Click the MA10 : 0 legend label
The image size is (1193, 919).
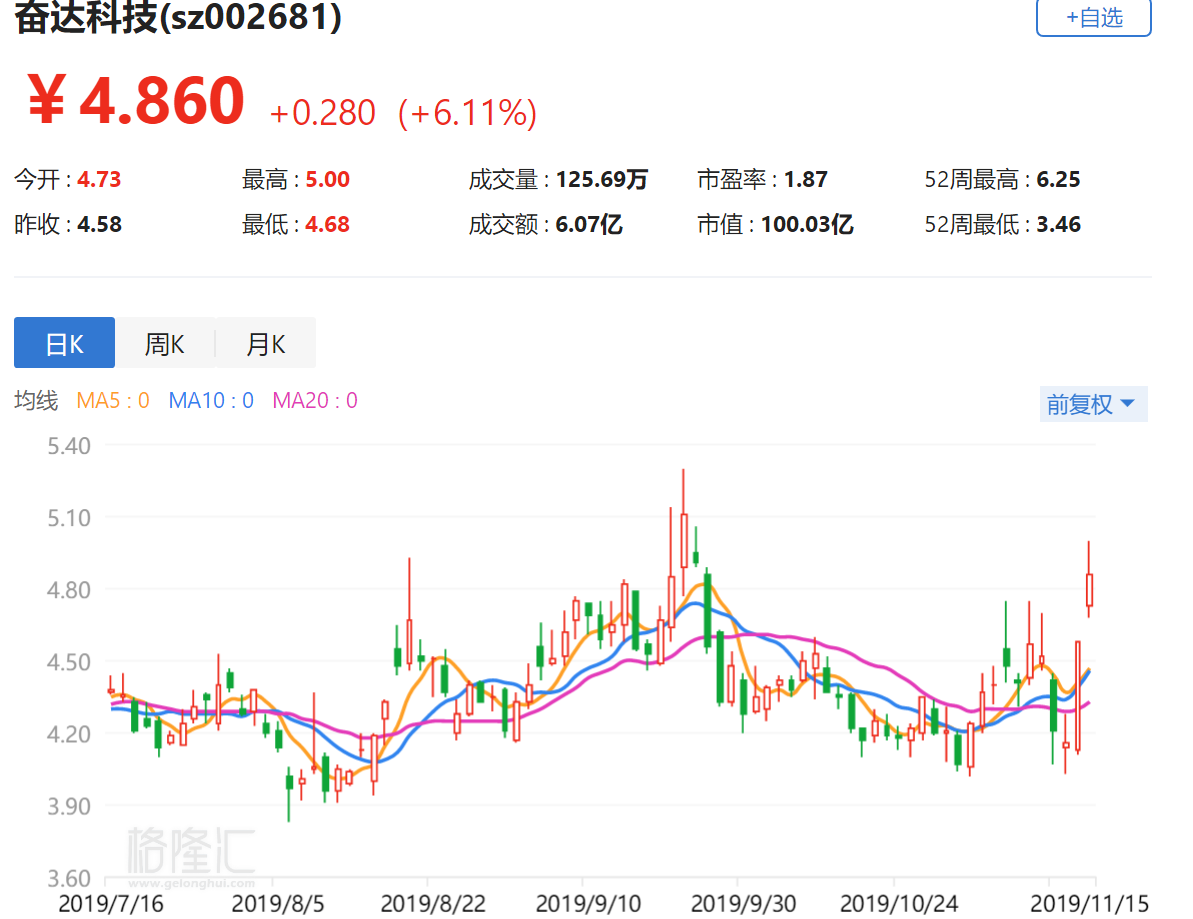[211, 400]
